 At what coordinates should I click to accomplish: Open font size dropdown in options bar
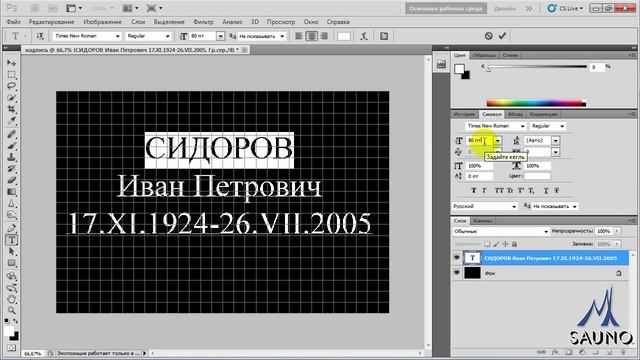click(220, 36)
